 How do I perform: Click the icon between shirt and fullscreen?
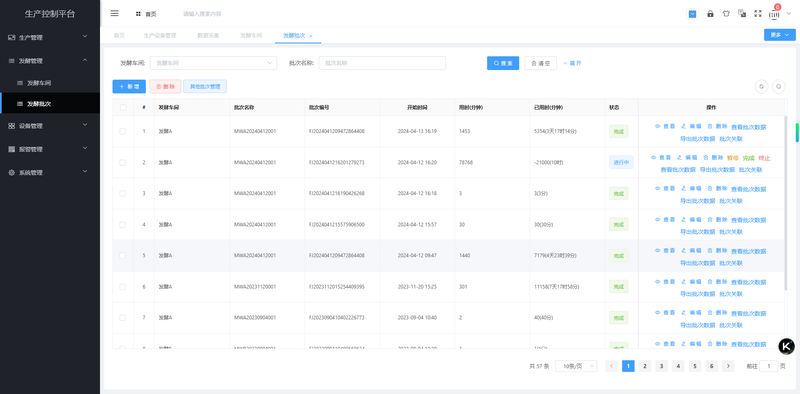[742, 13]
